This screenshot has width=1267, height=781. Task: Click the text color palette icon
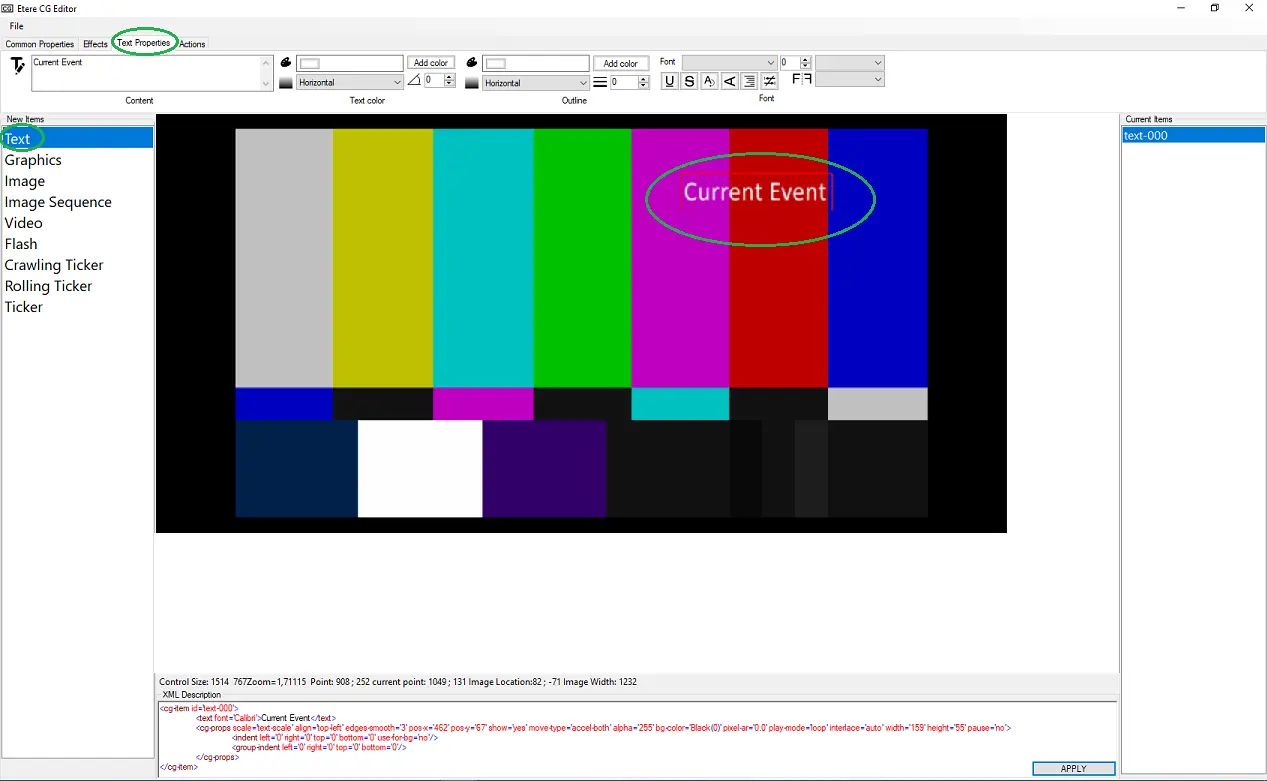286,63
